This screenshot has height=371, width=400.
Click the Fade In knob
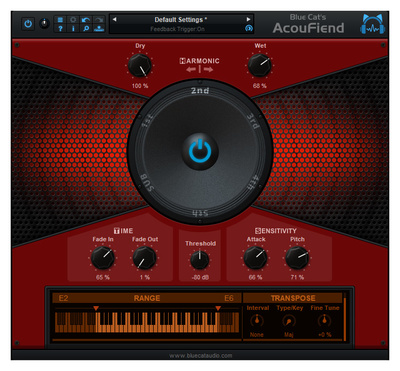(103, 258)
